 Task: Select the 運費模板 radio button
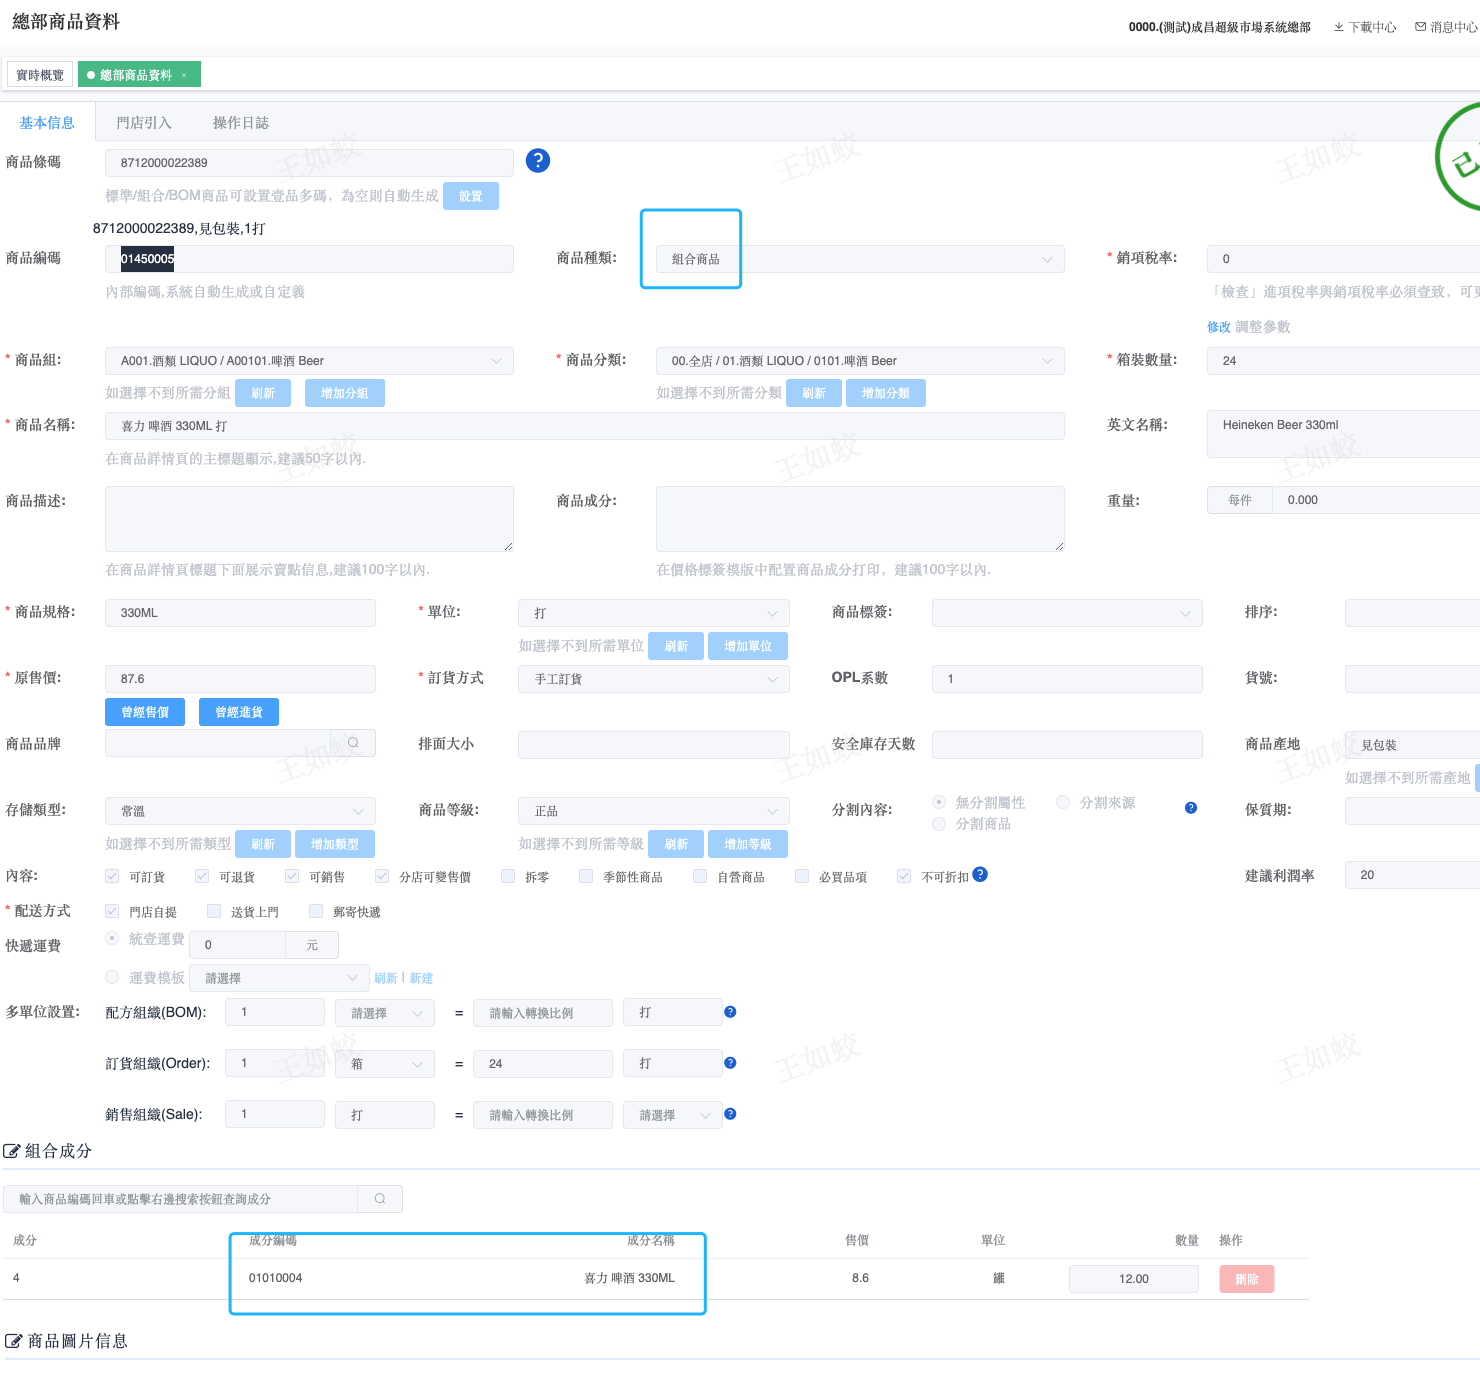(x=112, y=977)
